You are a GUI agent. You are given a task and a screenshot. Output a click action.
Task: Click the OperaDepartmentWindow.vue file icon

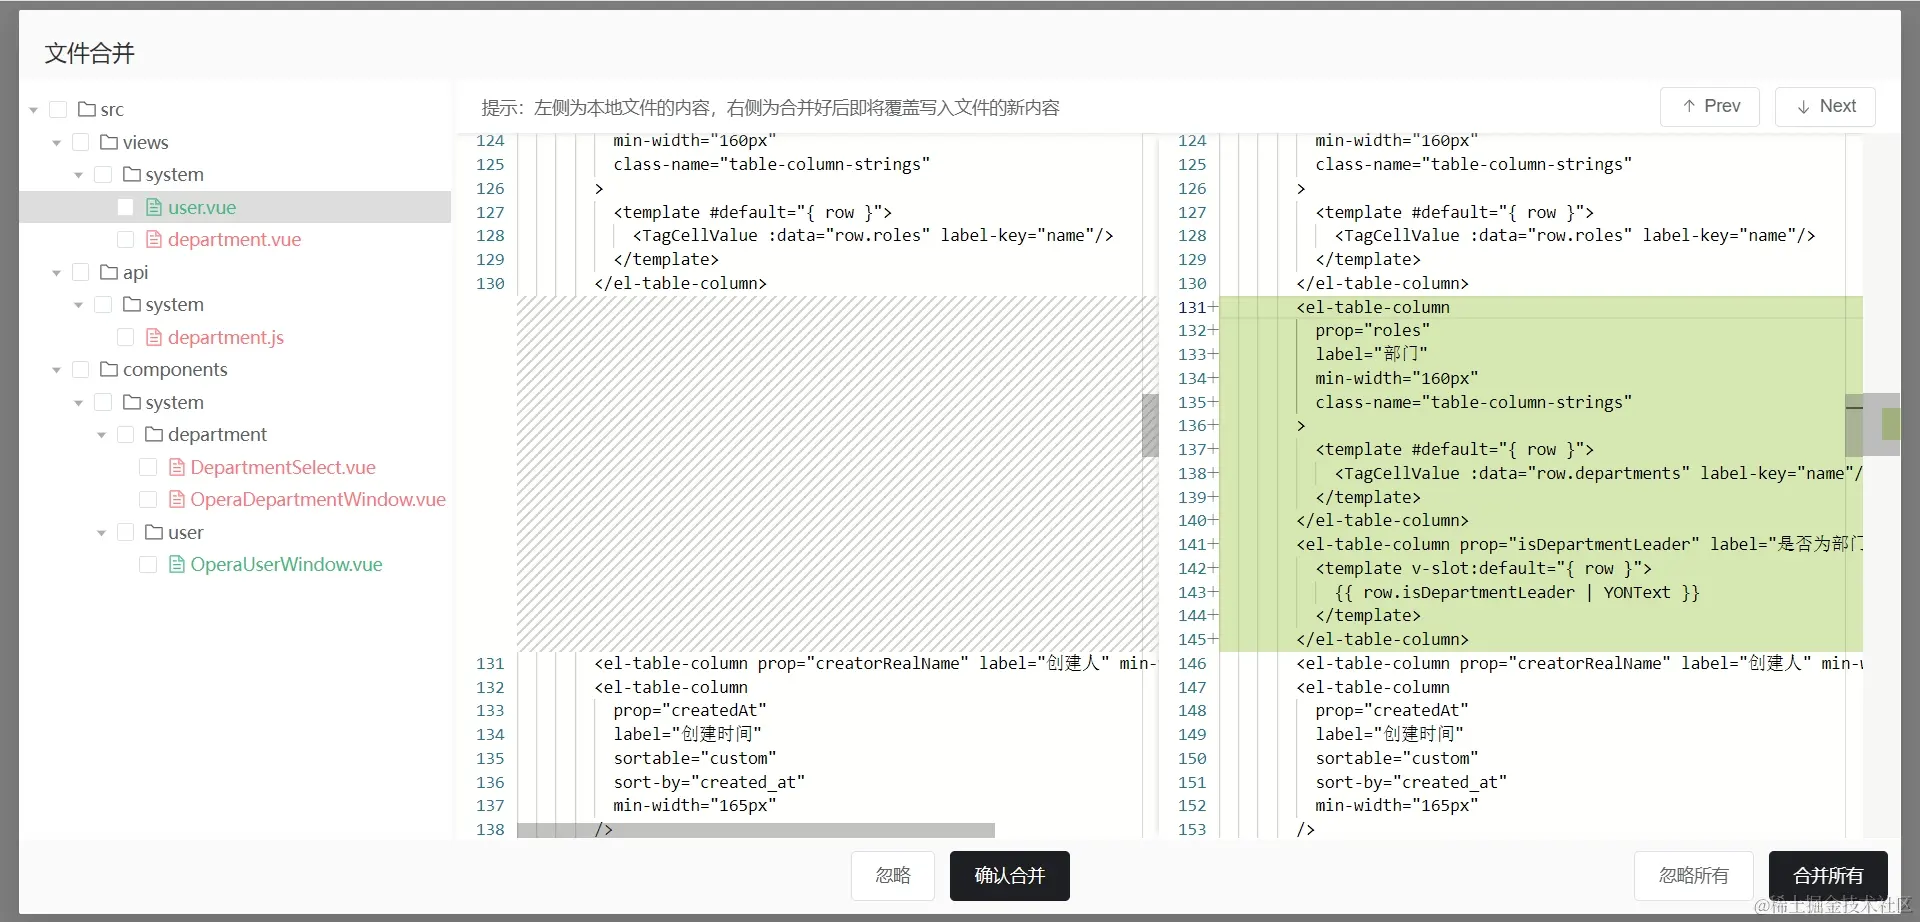[177, 499]
